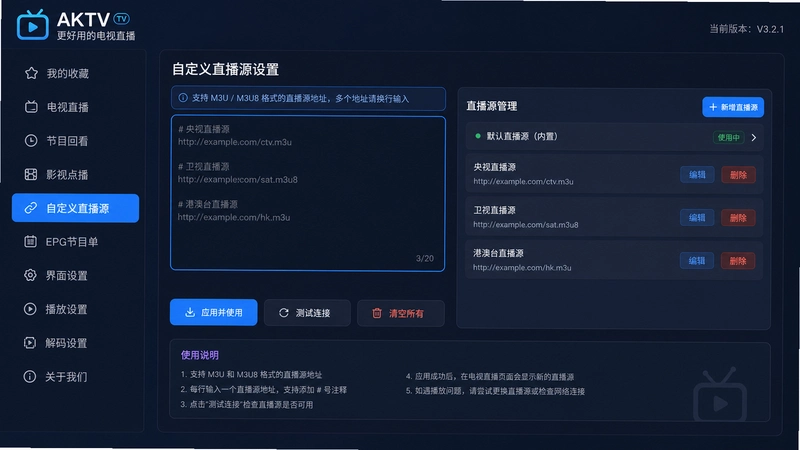Click the 3/20 counter in text area
Image resolution: width=800 pixels, height=450 pixels.
coord(424,259)
